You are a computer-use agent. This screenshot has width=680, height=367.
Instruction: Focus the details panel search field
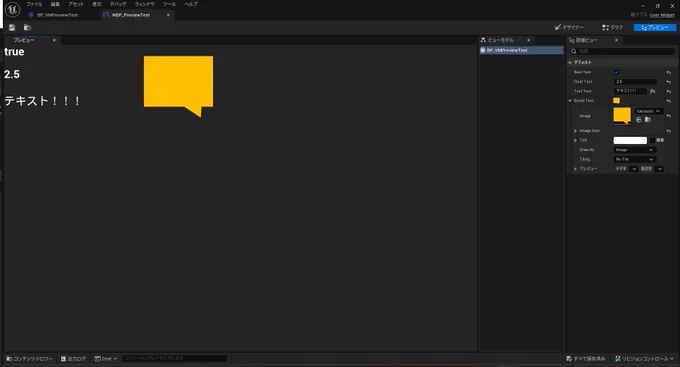[622, 52]
